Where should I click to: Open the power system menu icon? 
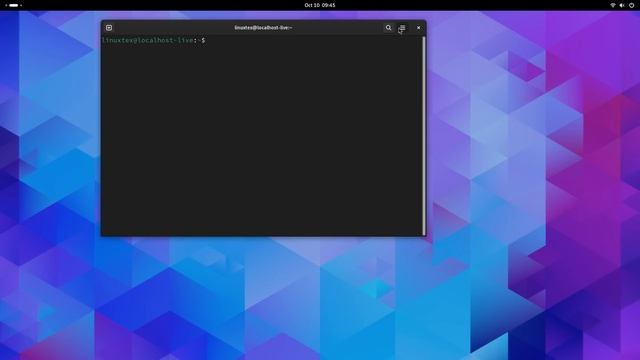(x=631, y=5)
